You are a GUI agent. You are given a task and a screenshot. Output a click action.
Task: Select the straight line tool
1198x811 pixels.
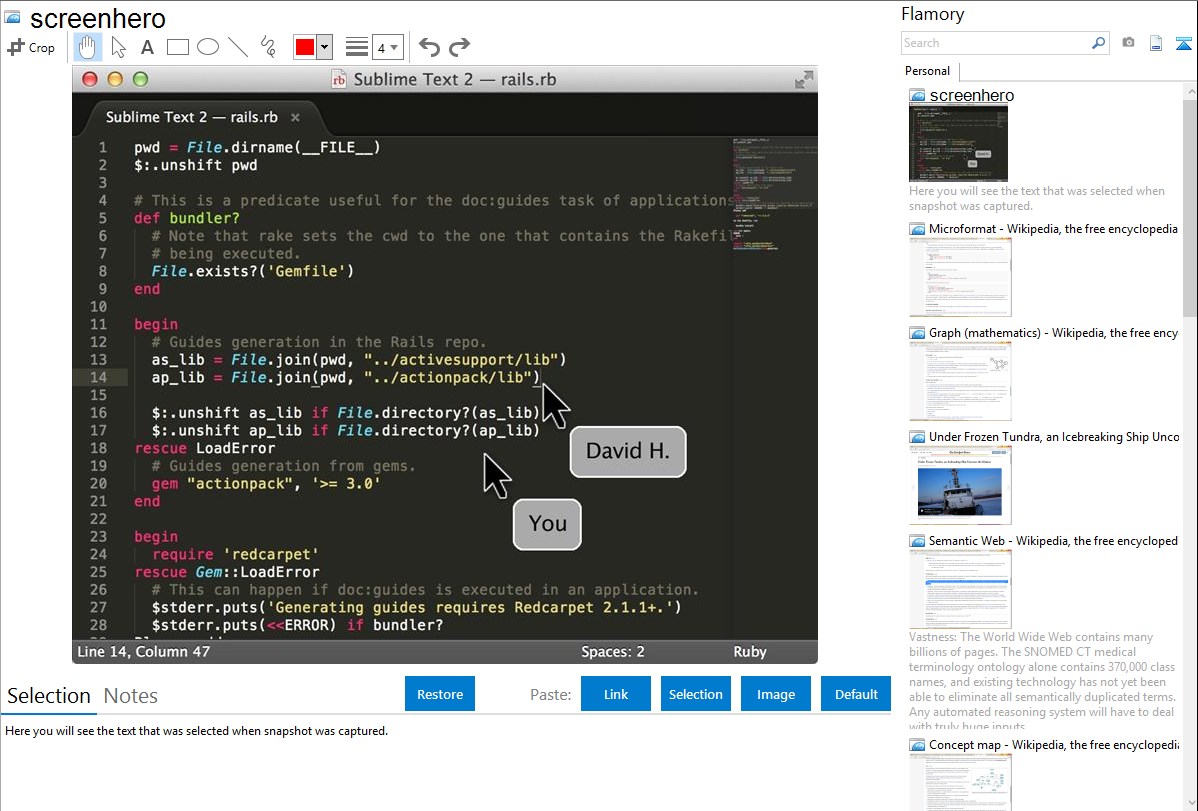238,47
